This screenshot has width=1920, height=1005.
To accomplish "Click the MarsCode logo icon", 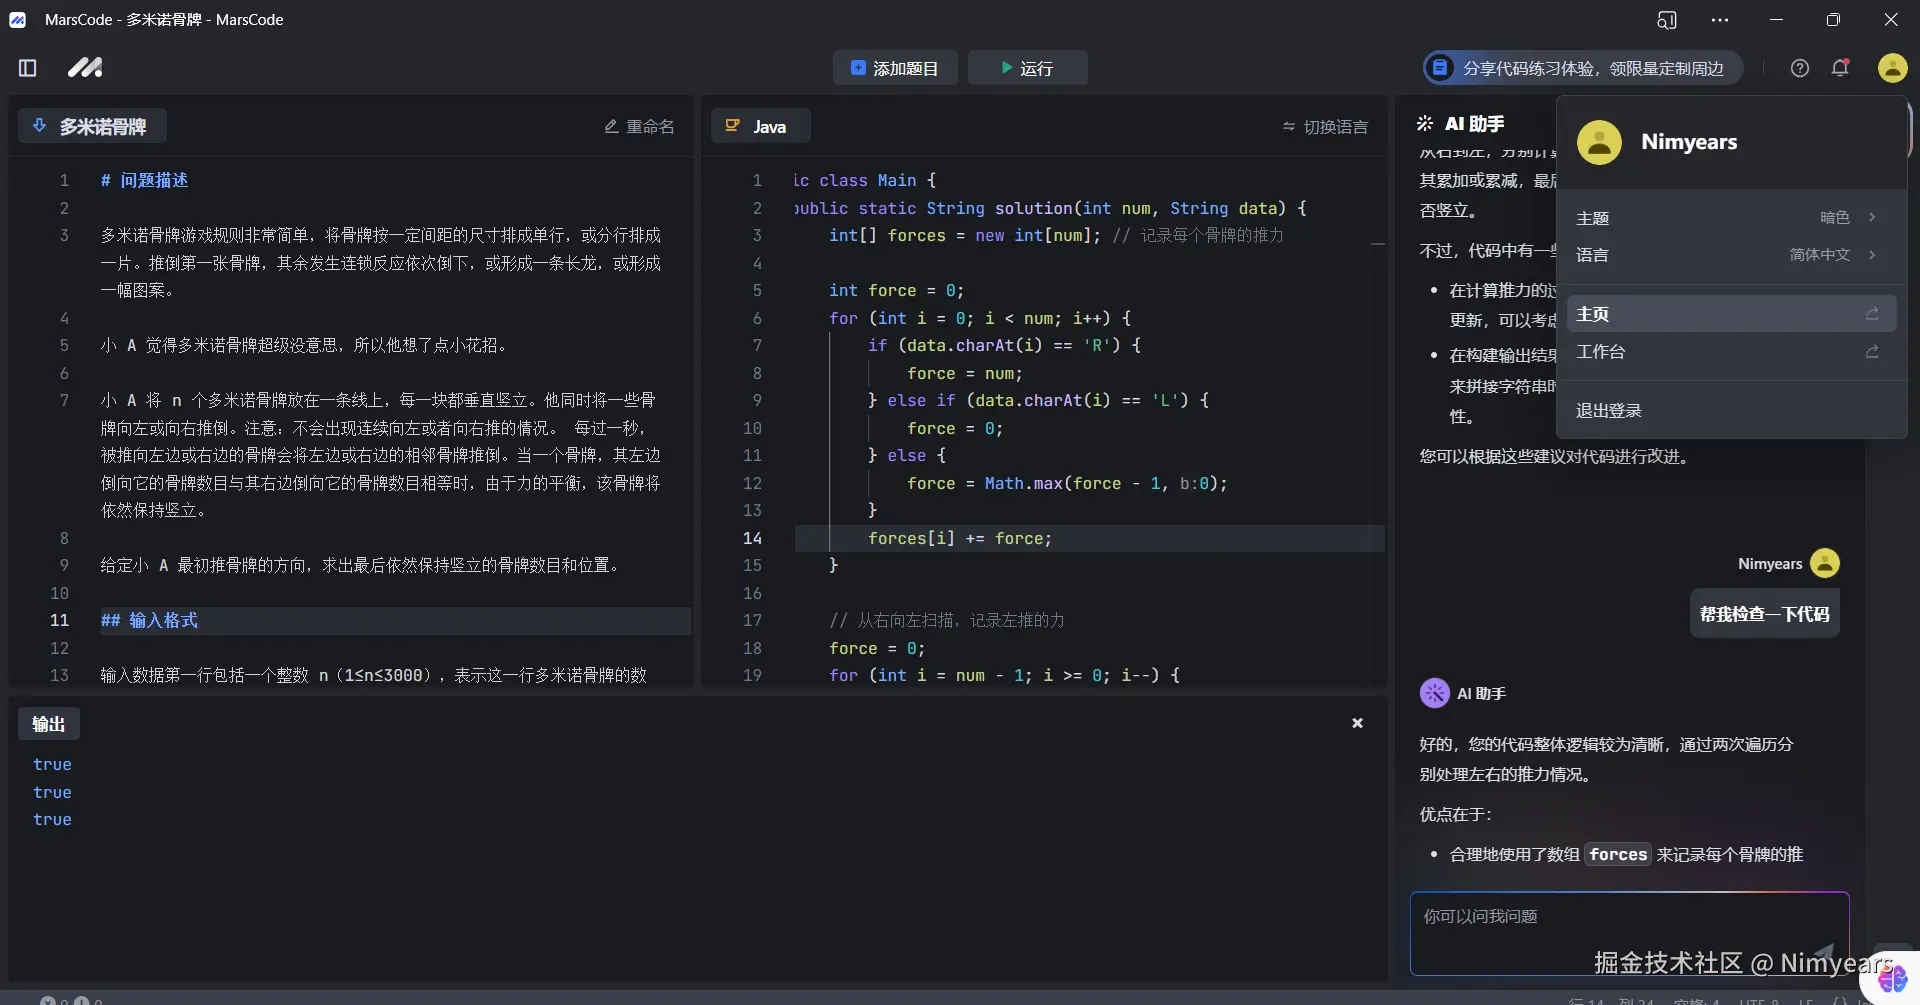I will pyautogui.click(x=85, y=68).
